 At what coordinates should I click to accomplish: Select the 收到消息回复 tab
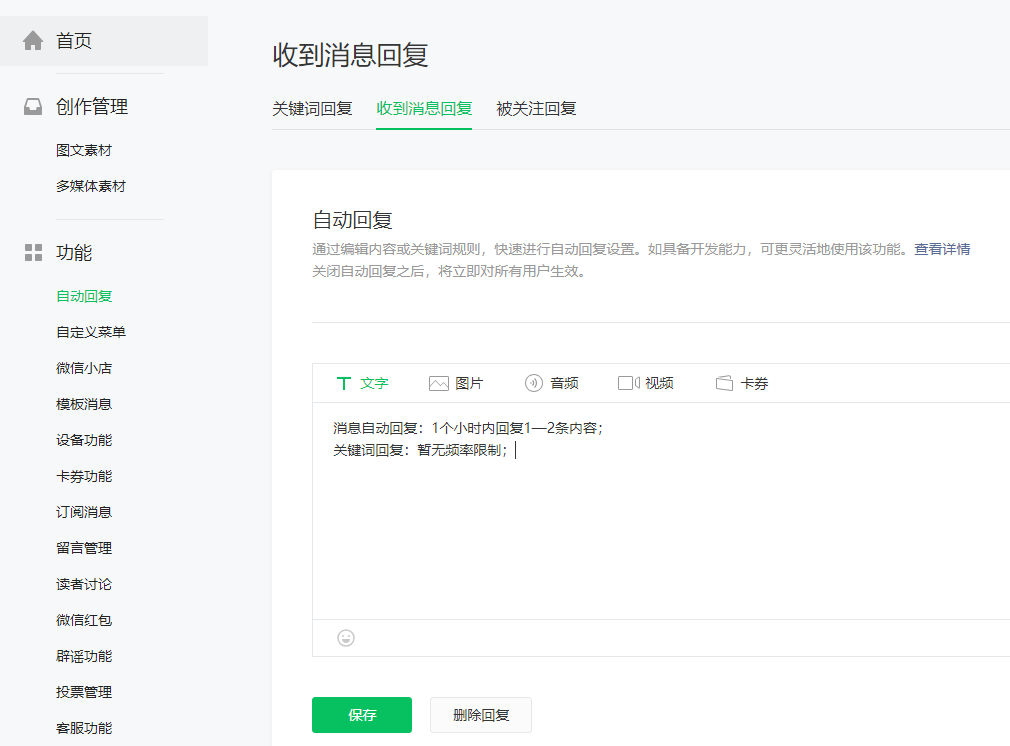point(424,108)
